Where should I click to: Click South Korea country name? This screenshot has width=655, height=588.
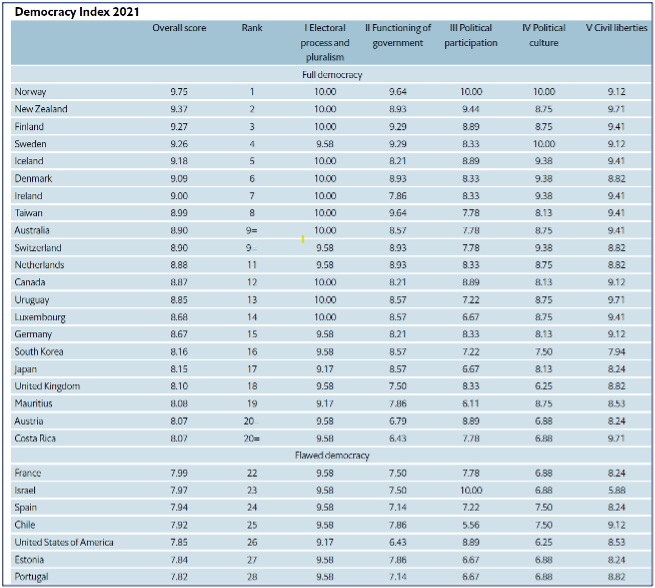click(x=40, y=352)
